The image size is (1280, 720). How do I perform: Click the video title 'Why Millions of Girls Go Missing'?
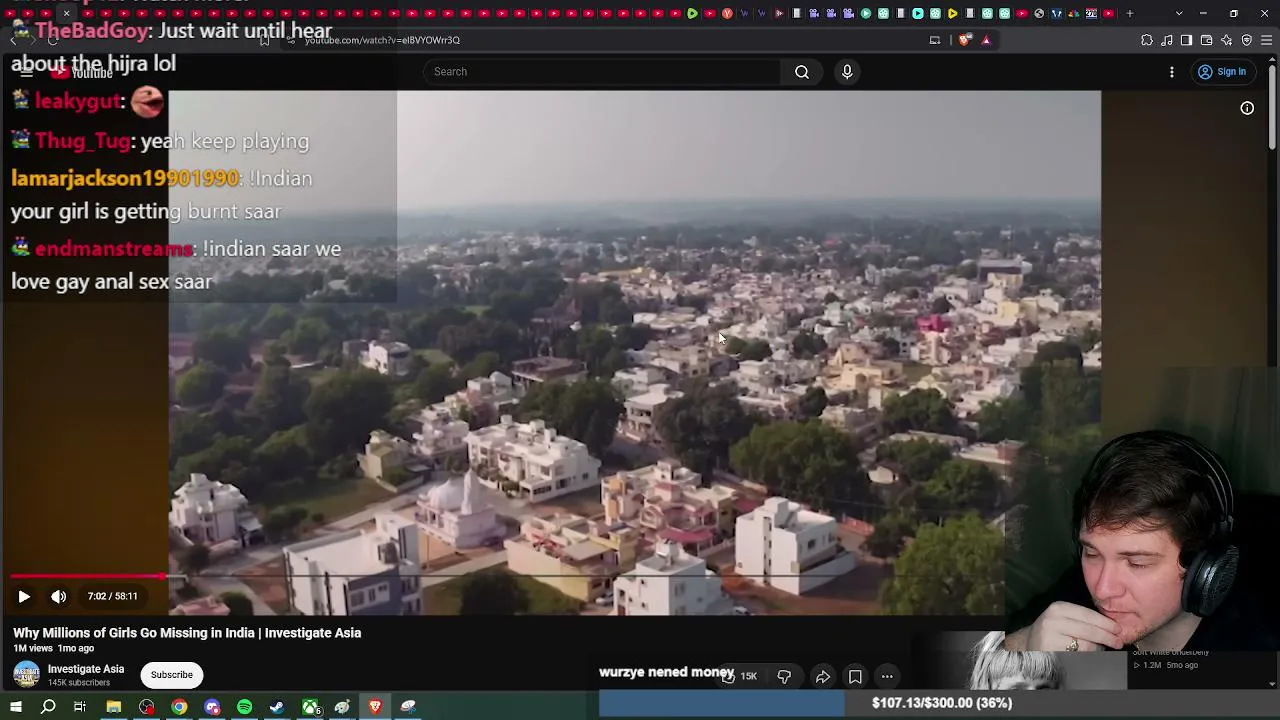(187, 633)
